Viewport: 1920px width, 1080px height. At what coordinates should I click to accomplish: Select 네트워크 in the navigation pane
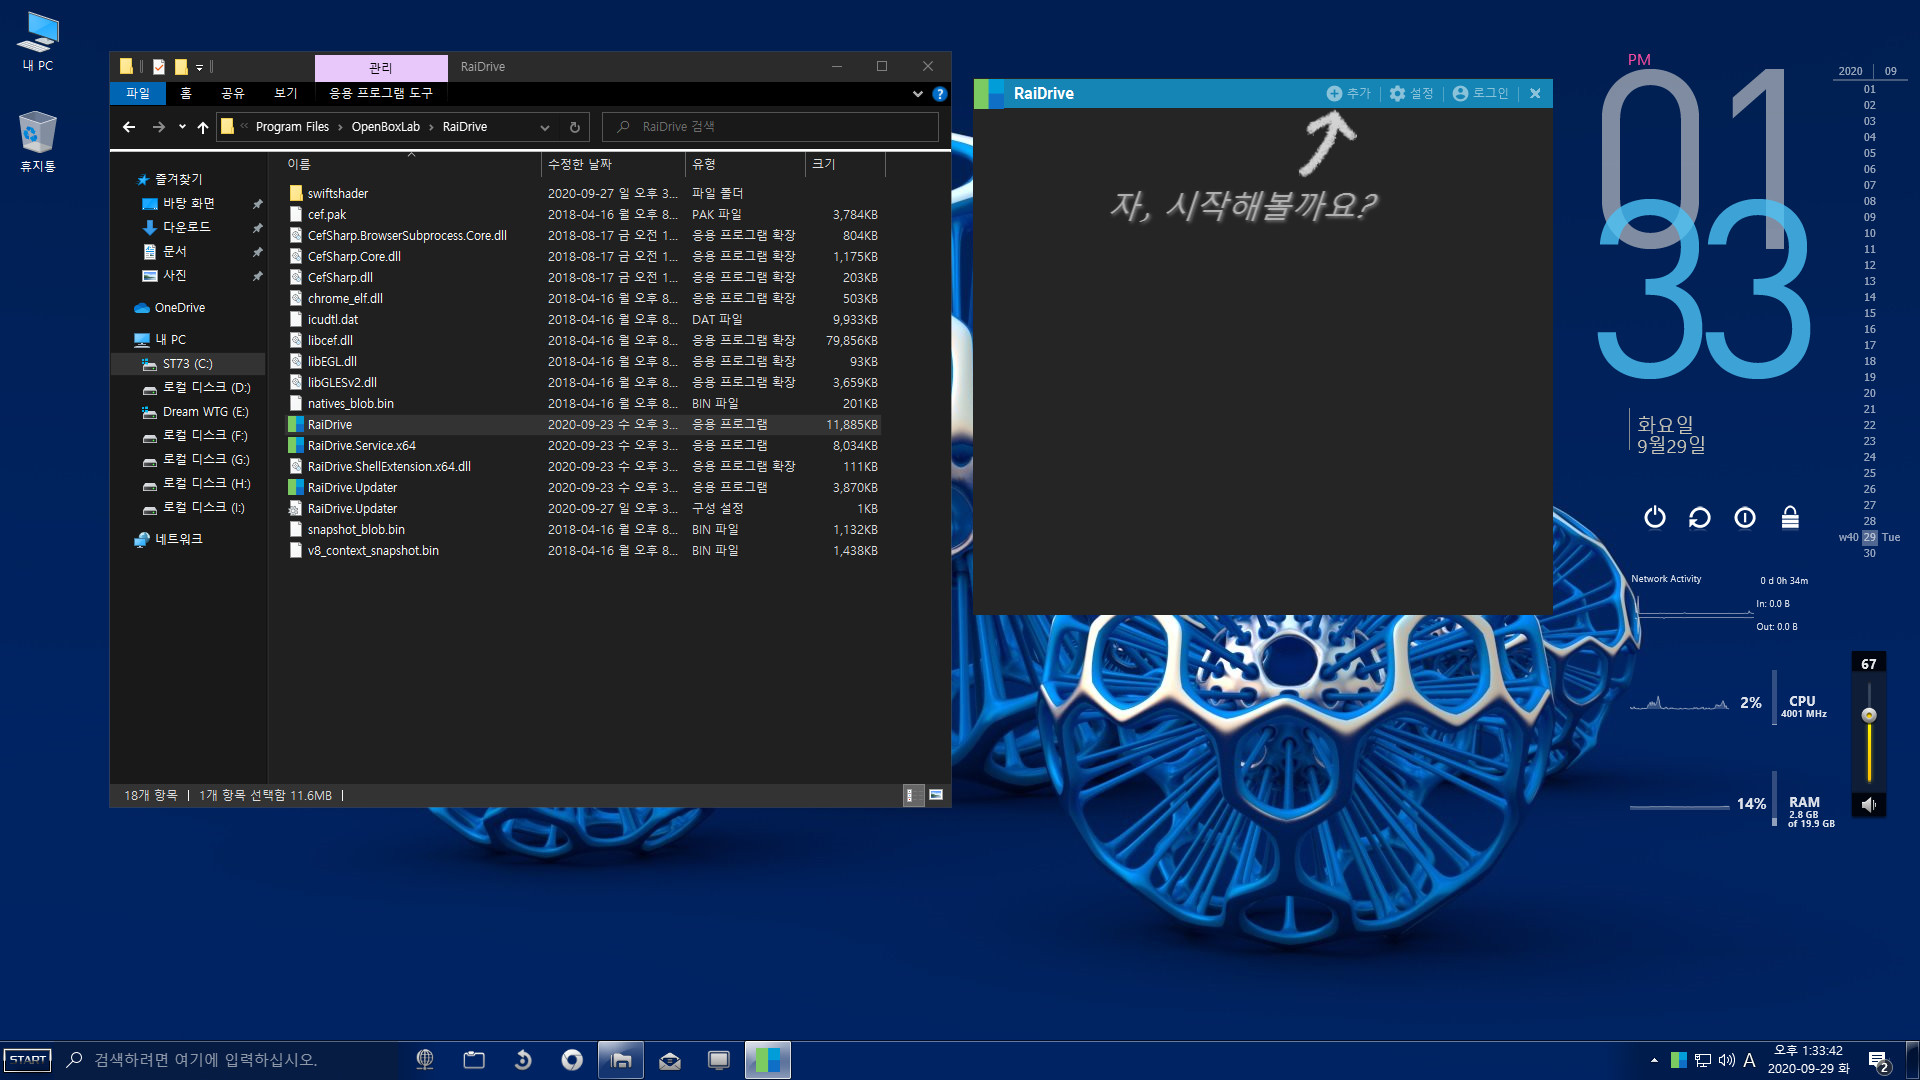click(x=178, y=539)
